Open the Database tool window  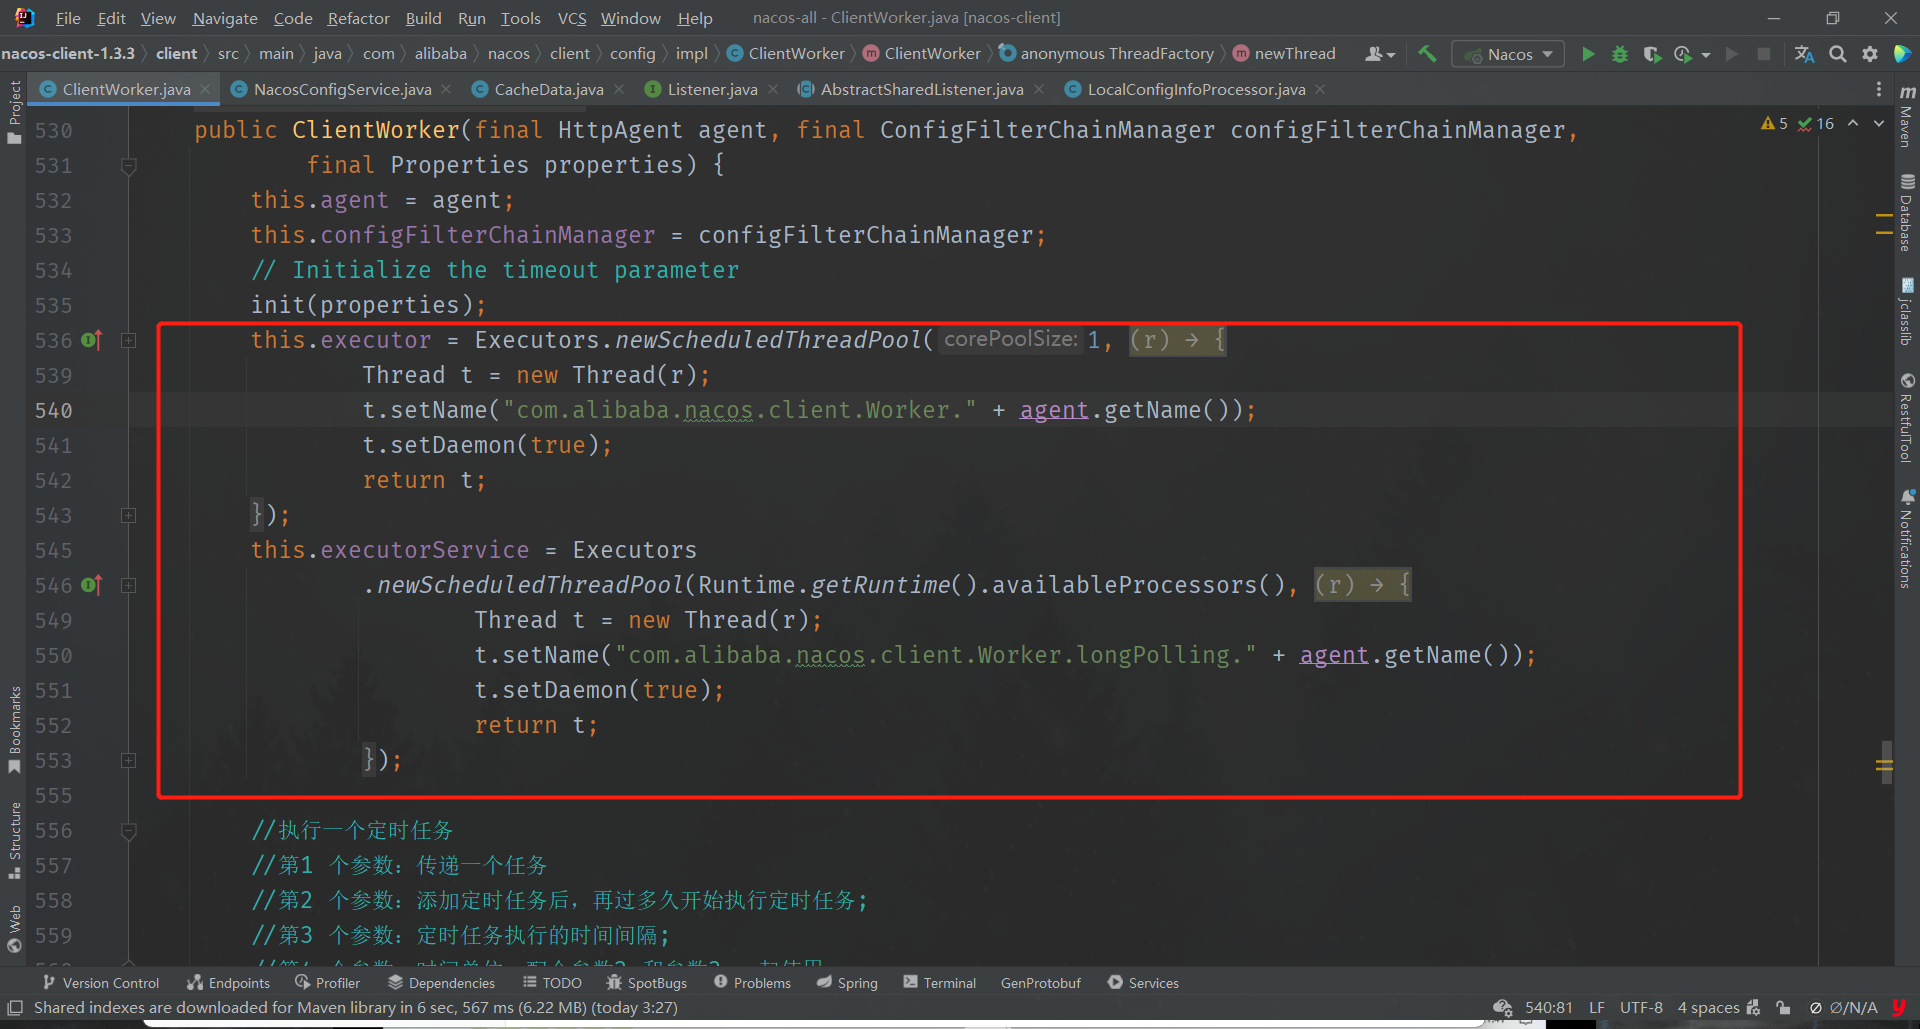coord(1907,212)
